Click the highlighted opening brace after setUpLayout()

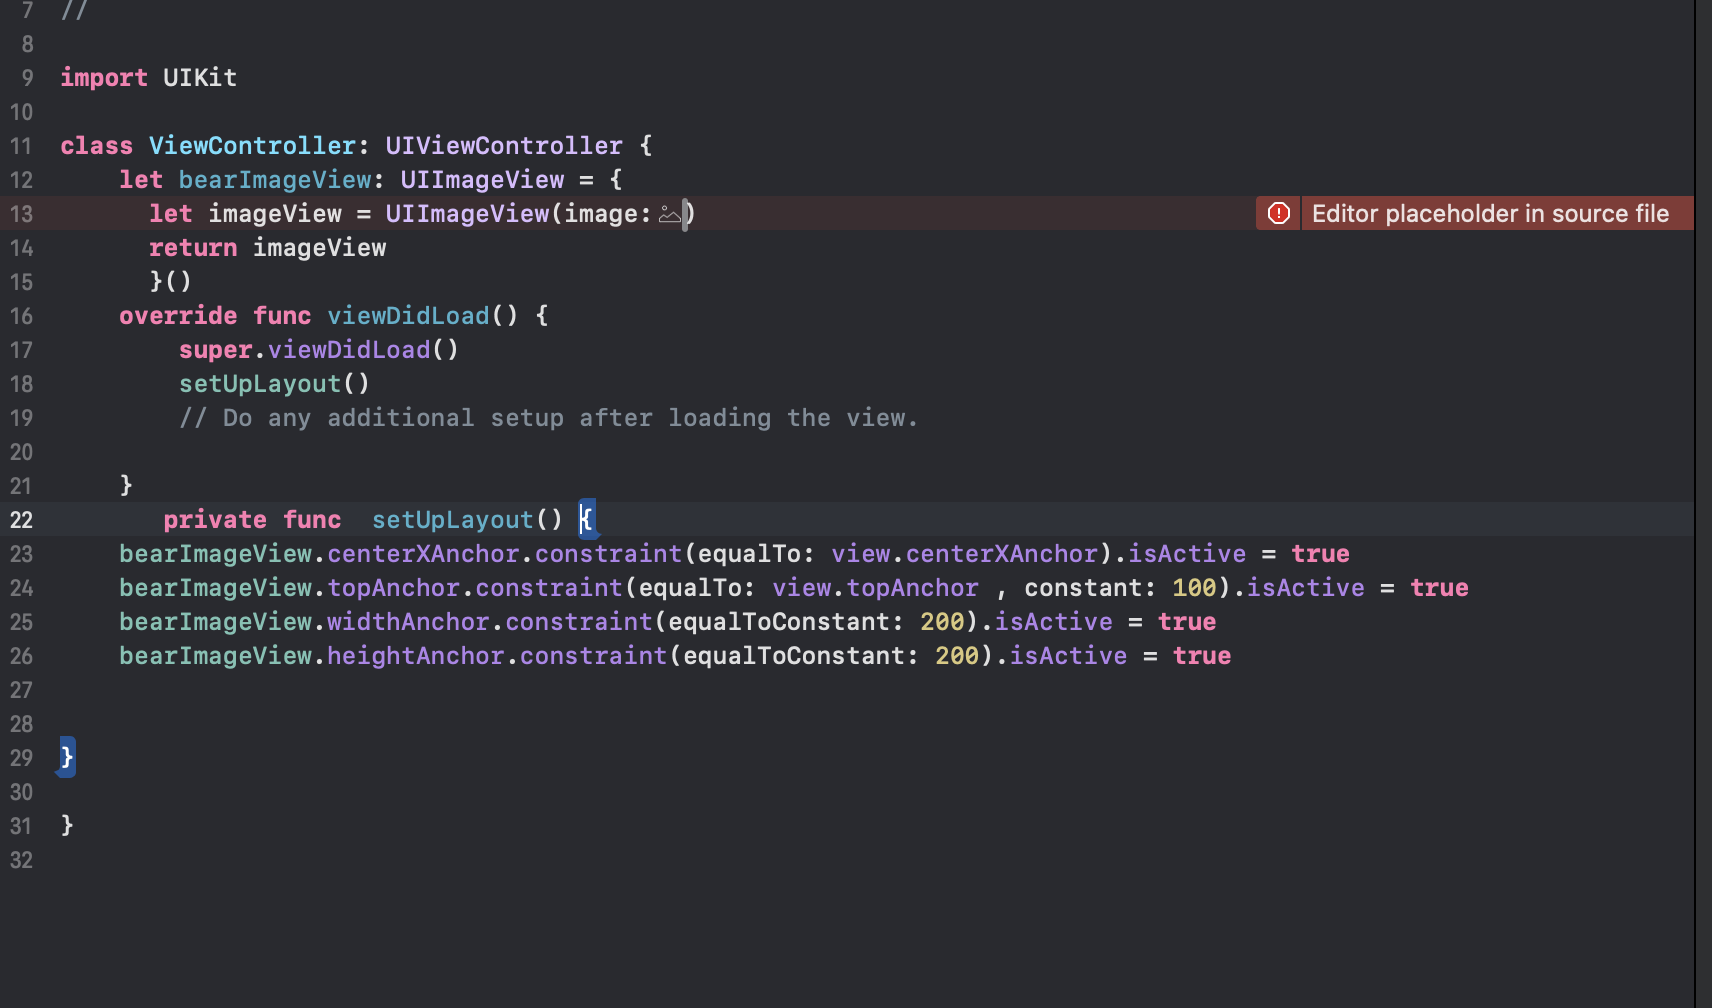[586, 519]
